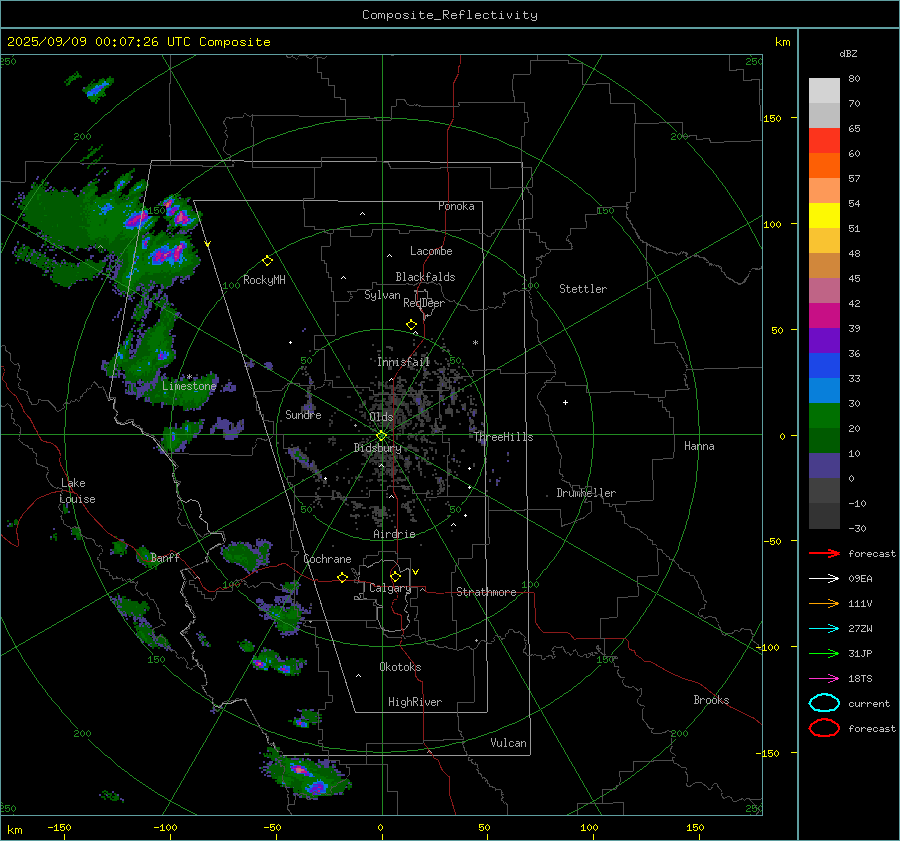Click the green 31JP arrow legend icon
900x841 pixels.
click(824, 653)
